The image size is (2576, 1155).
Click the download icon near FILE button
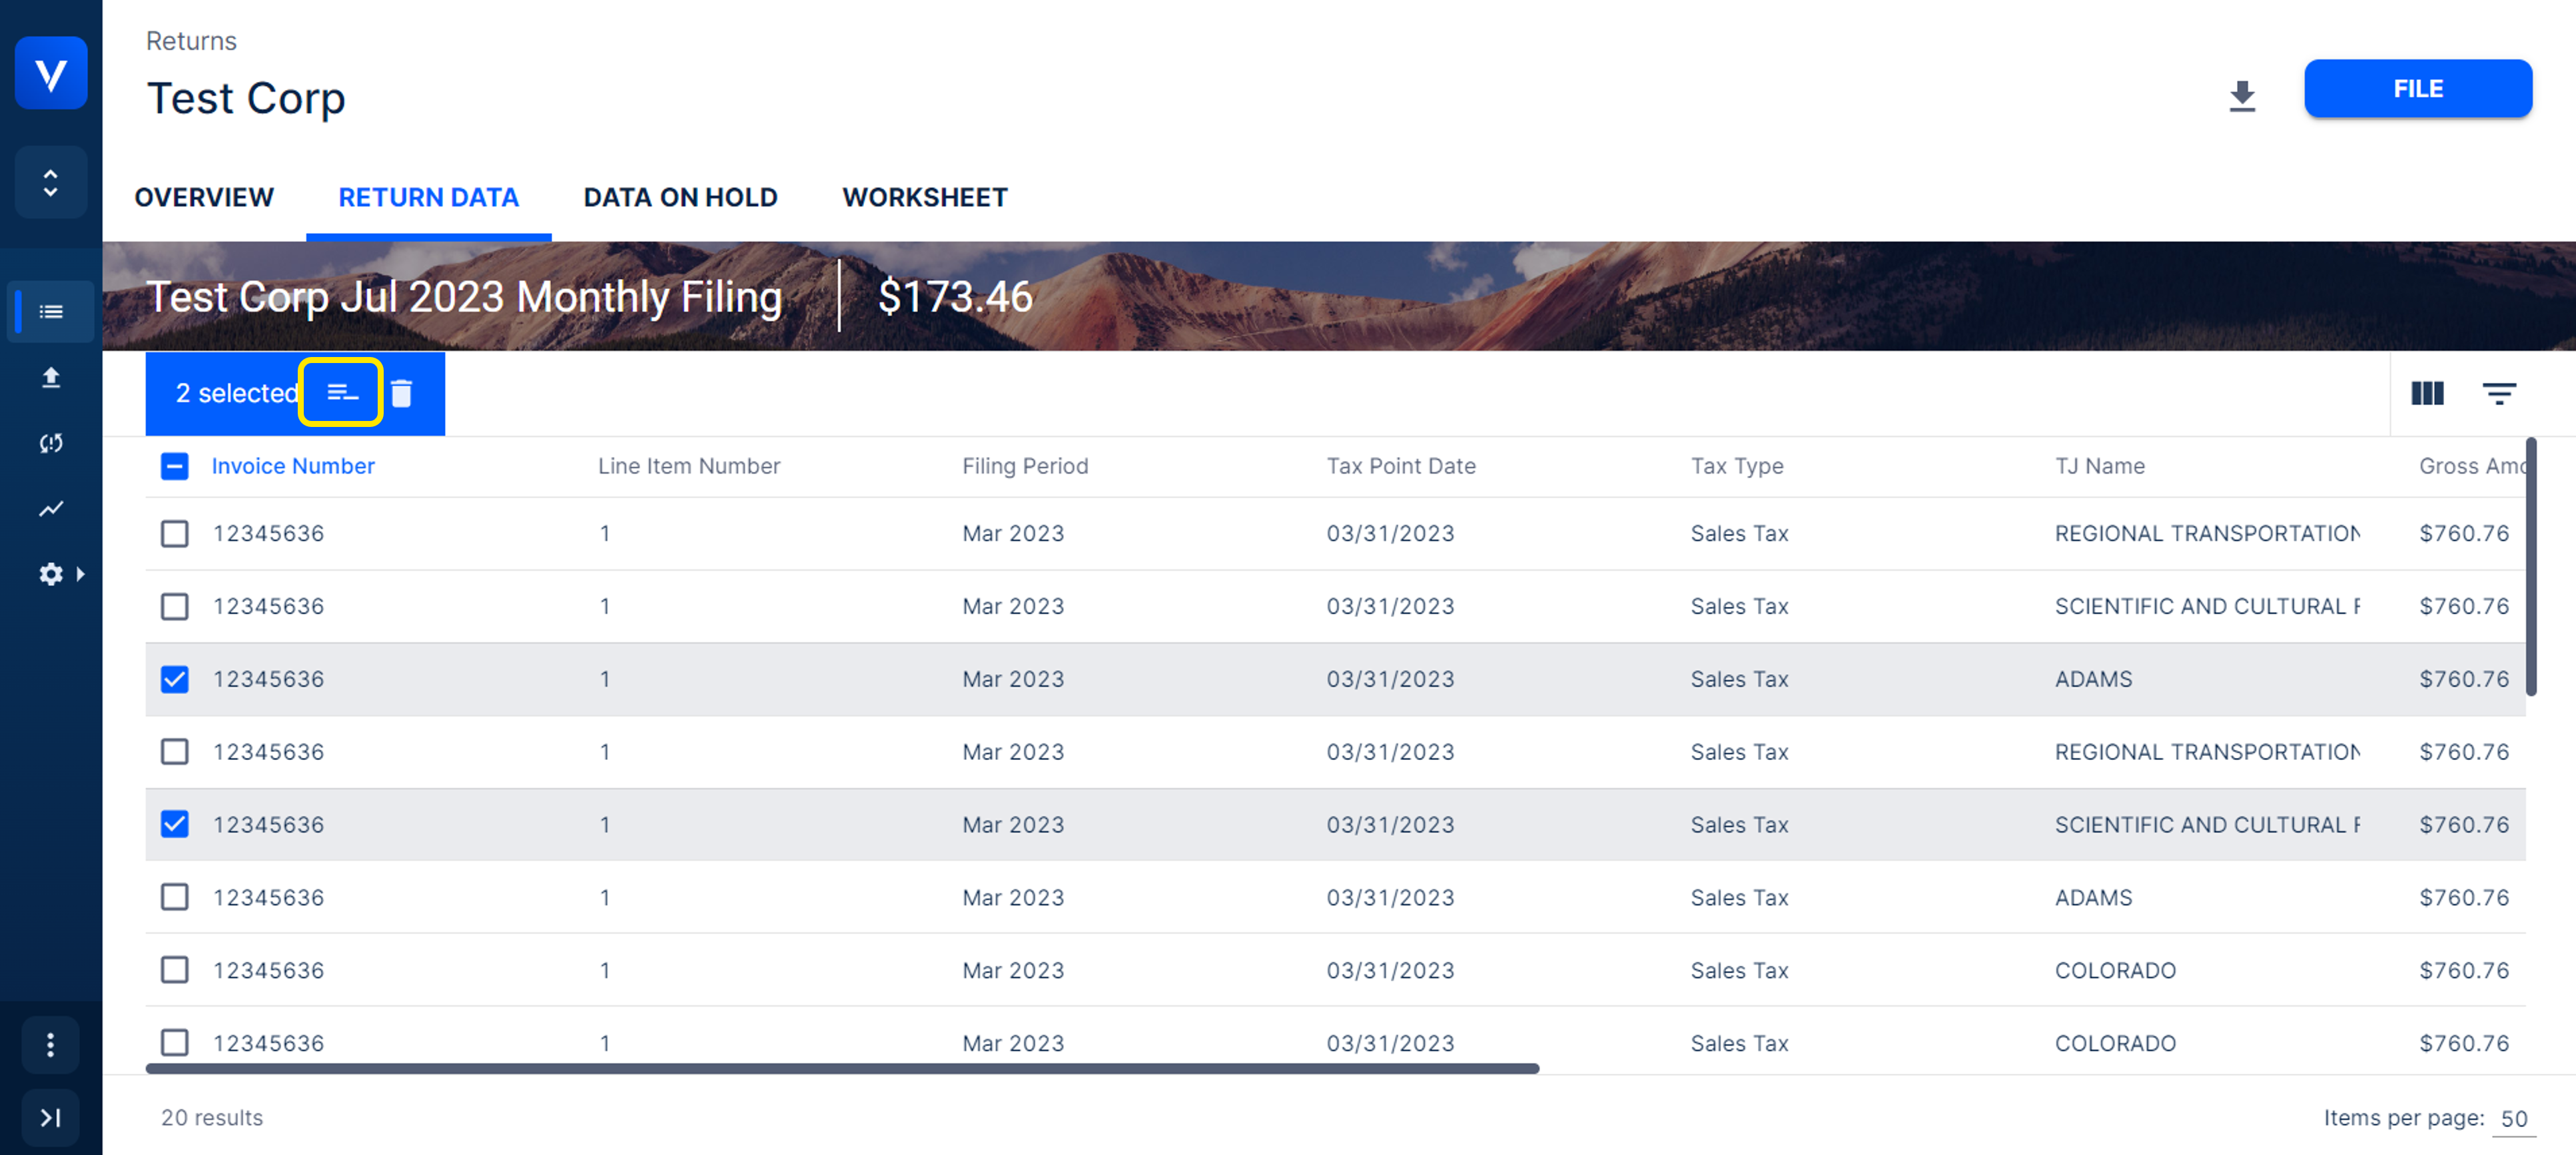(x=2242, y=95)
